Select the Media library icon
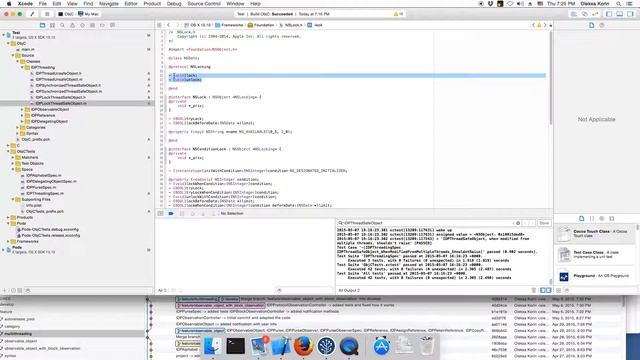This screenshot has height=360, width=640. point(611,219)
